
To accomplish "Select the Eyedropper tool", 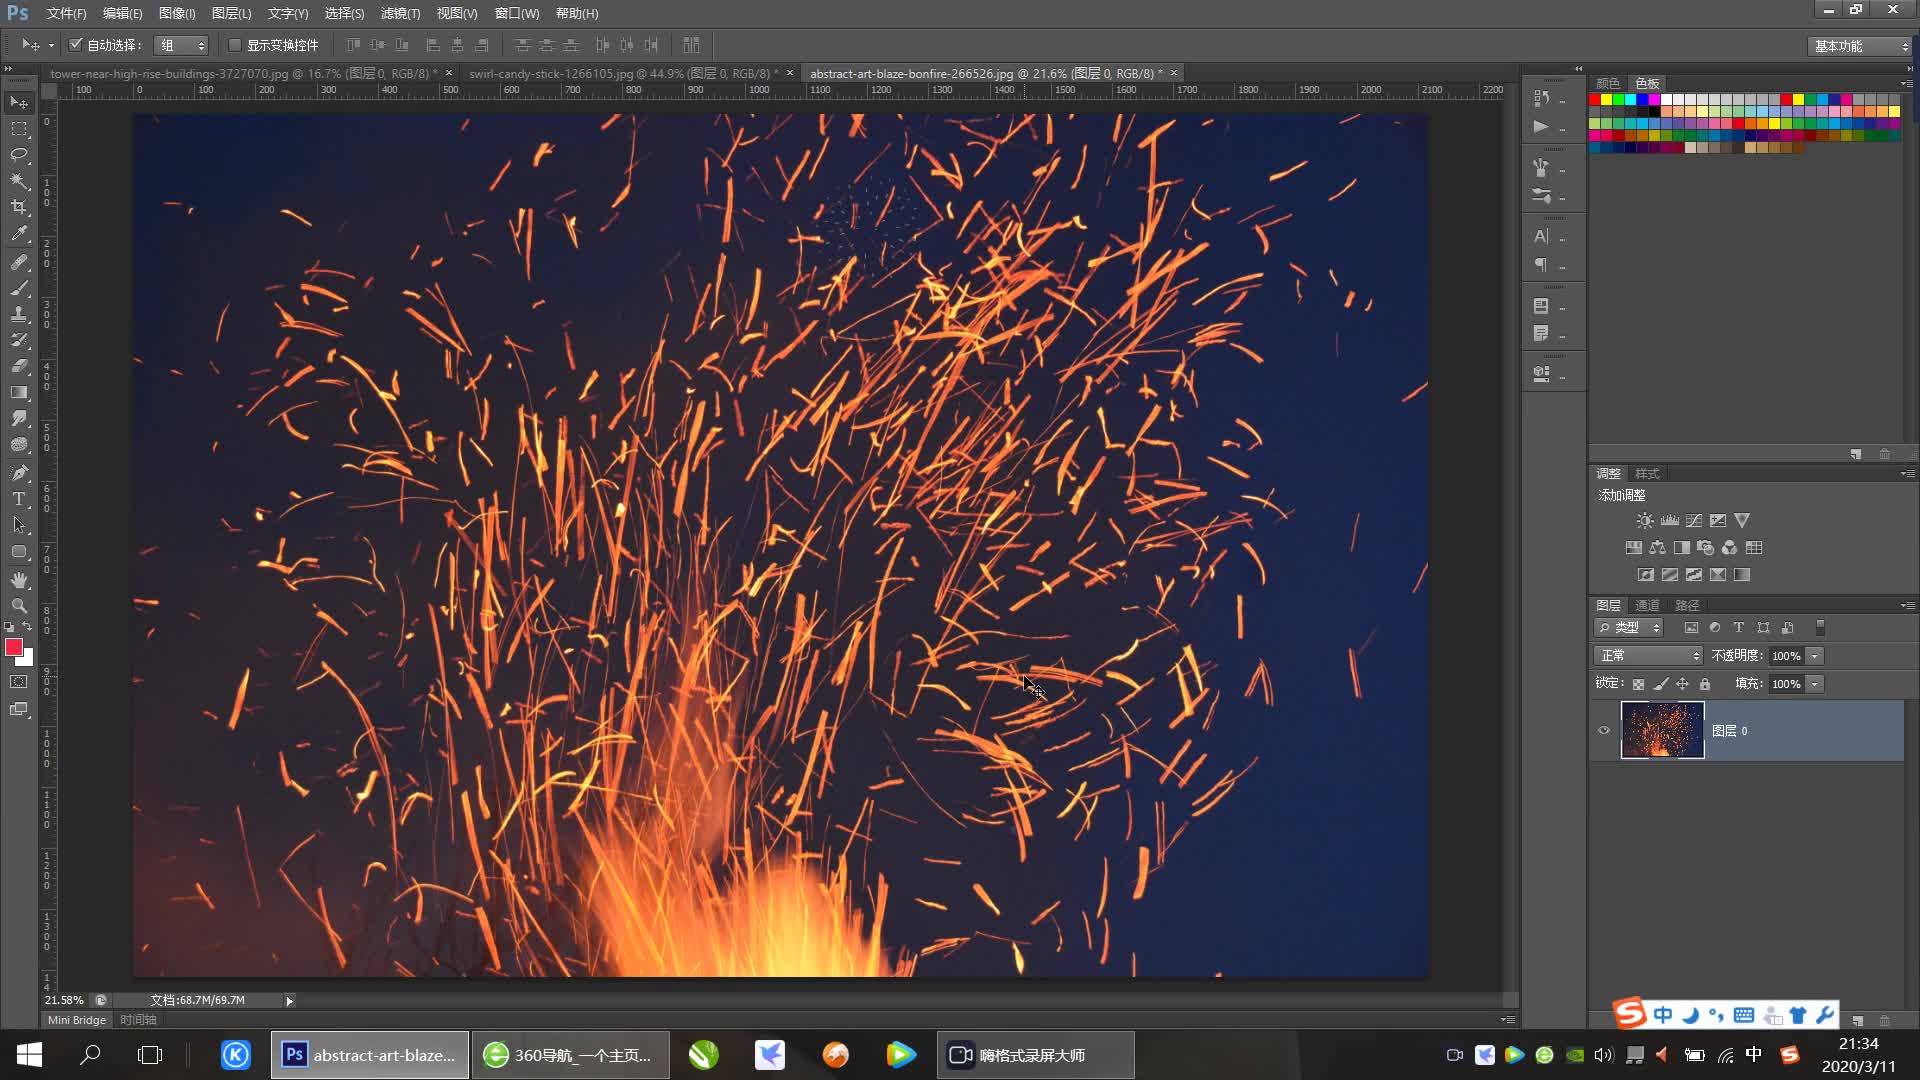I will click(19, 234).
